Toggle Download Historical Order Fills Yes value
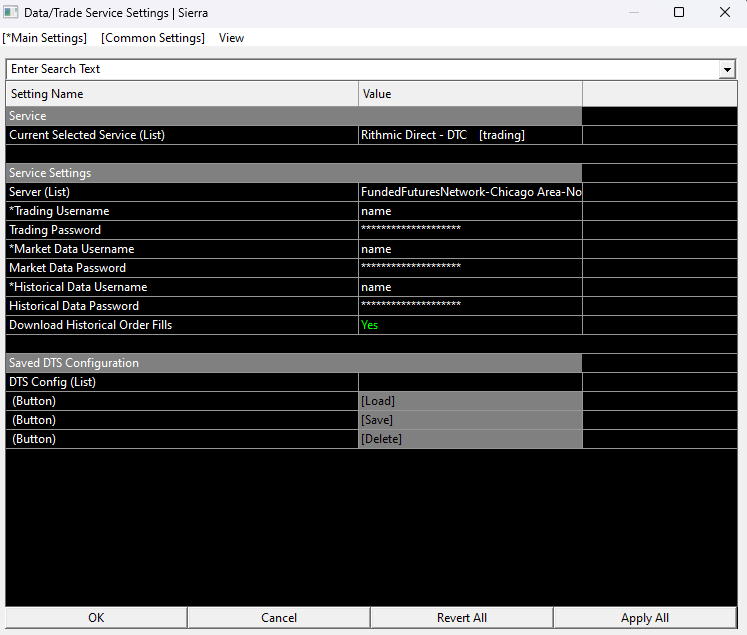The image size is (747, 635). coord(470,325)
